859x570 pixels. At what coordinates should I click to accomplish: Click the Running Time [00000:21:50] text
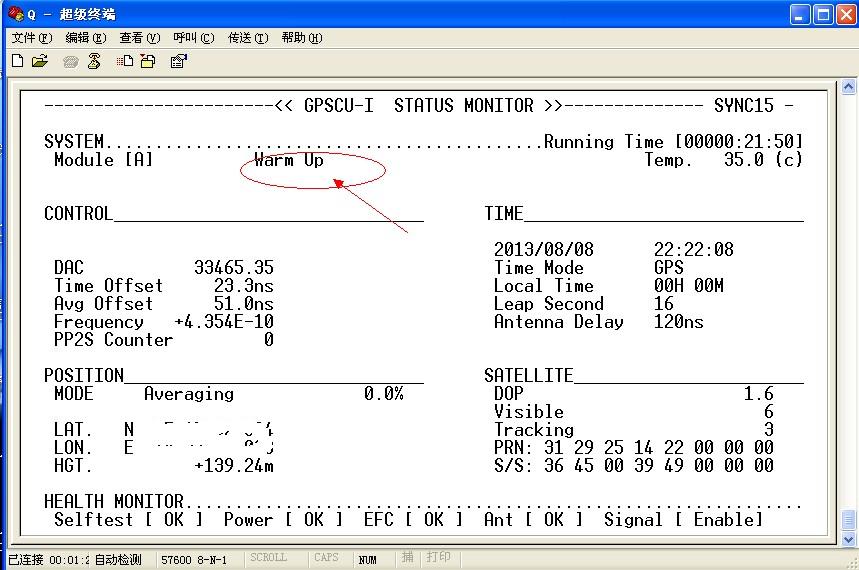[673, 142]
